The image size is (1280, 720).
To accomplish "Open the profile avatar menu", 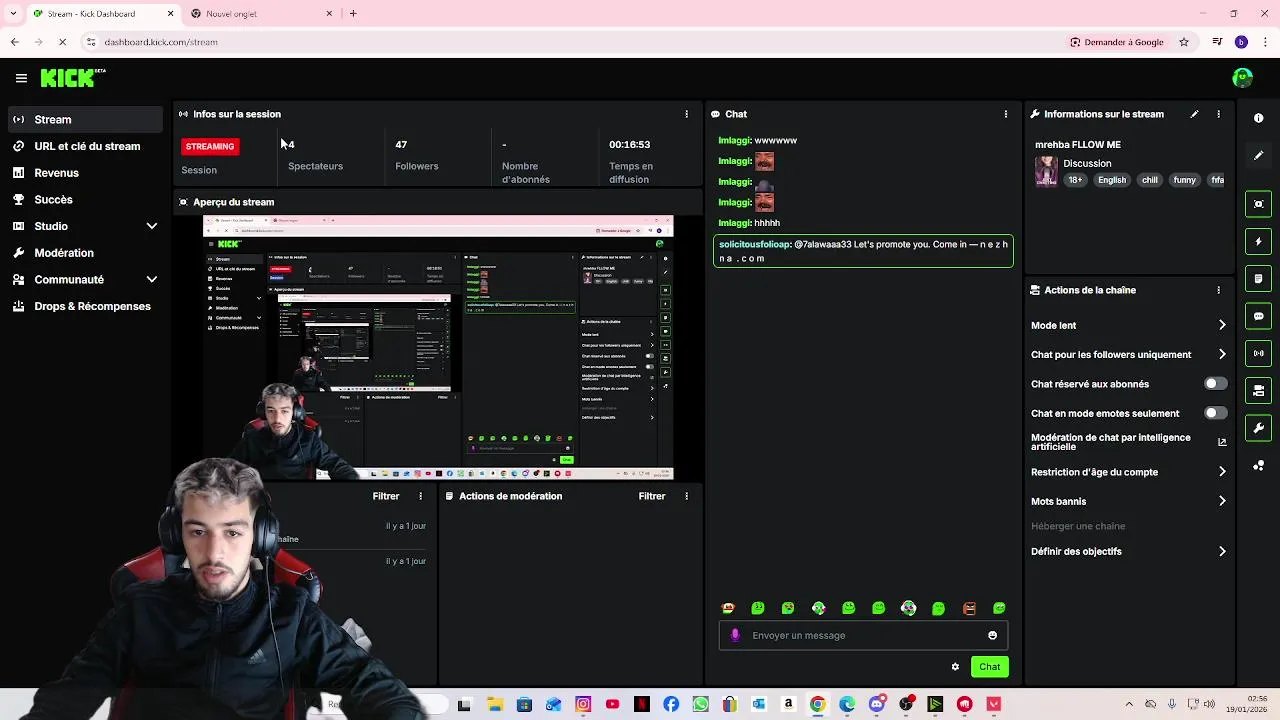I will tap(1242, 78).
